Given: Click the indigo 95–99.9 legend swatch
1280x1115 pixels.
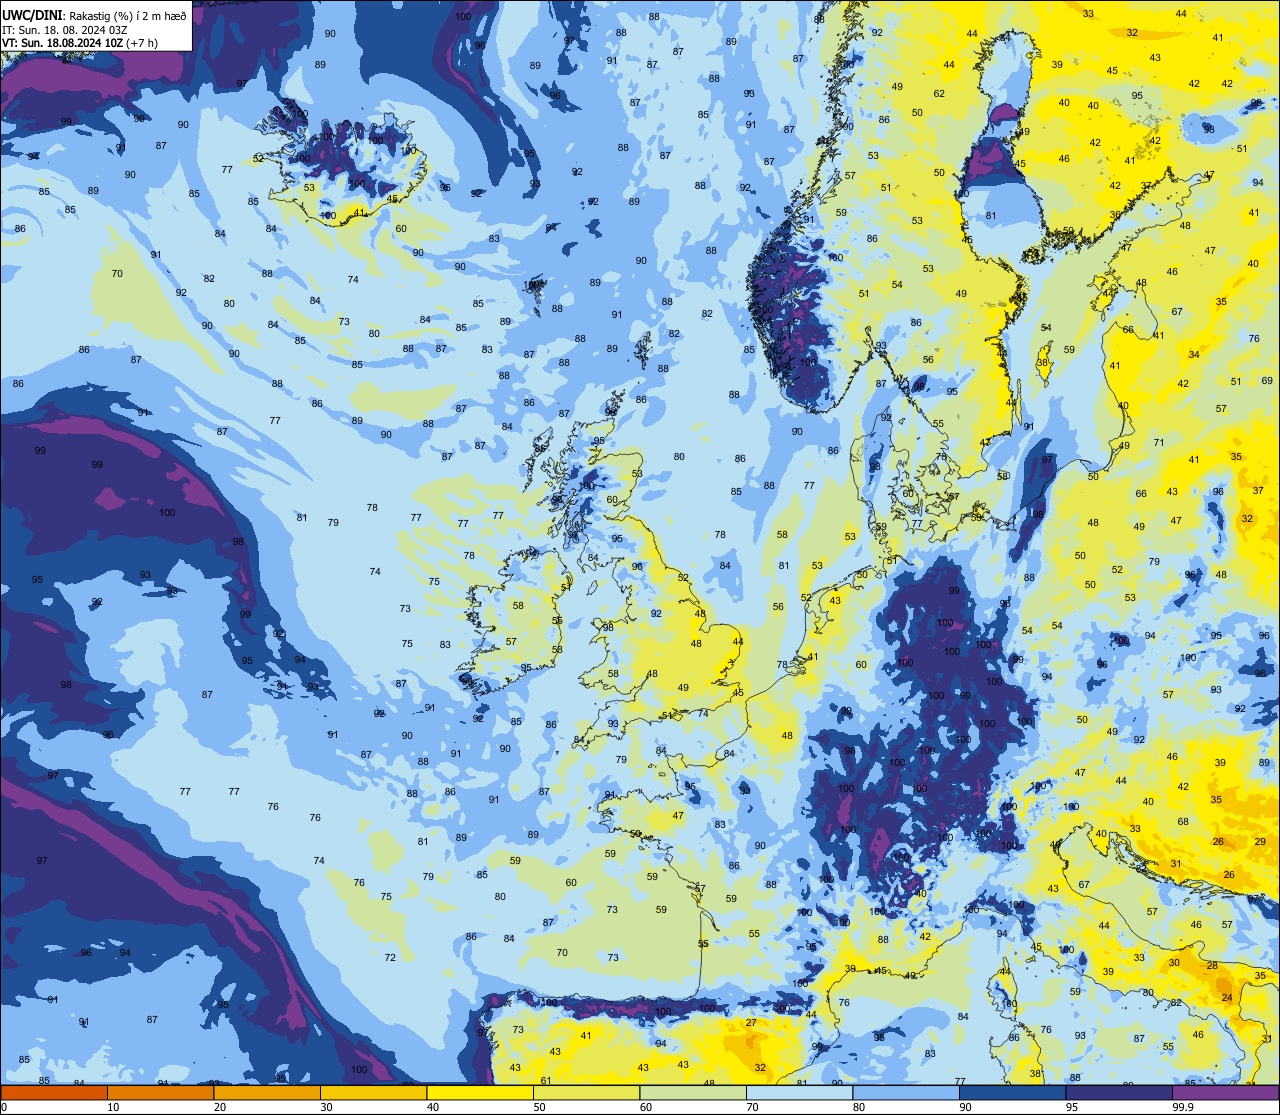Looking at the screenshot, I should coord(1120,1092).
